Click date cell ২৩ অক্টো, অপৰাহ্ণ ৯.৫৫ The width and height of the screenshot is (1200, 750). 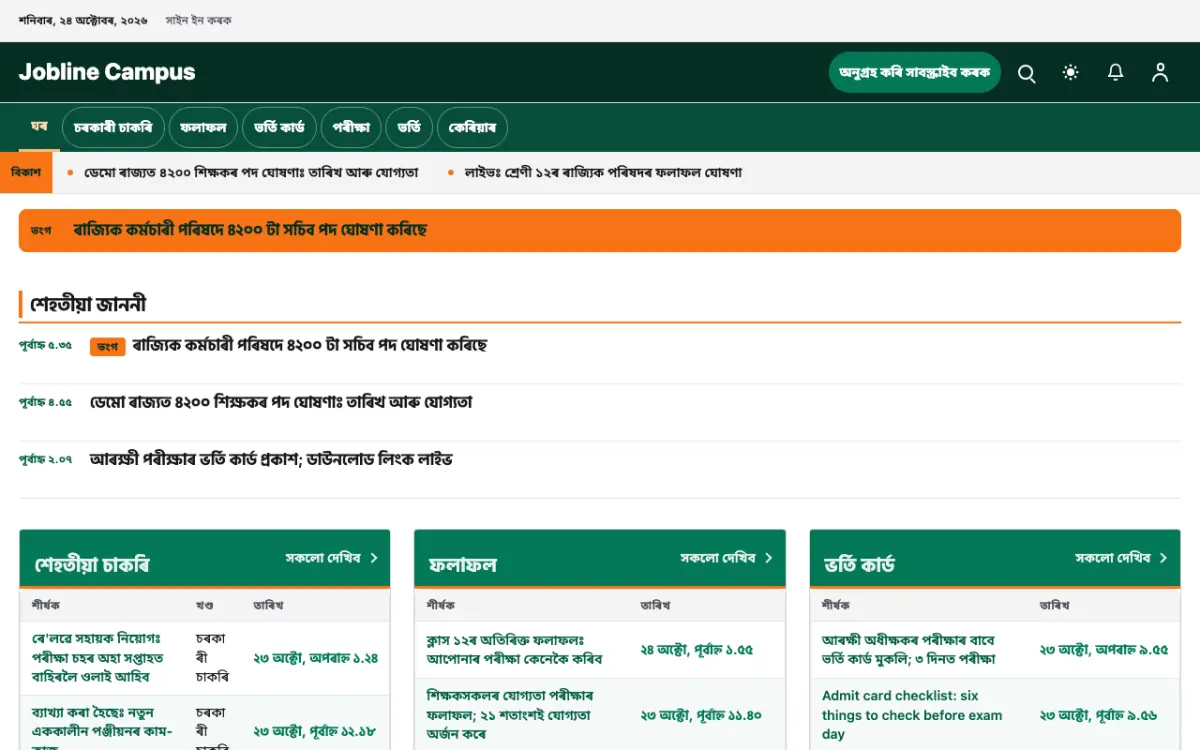point(1104,650)
